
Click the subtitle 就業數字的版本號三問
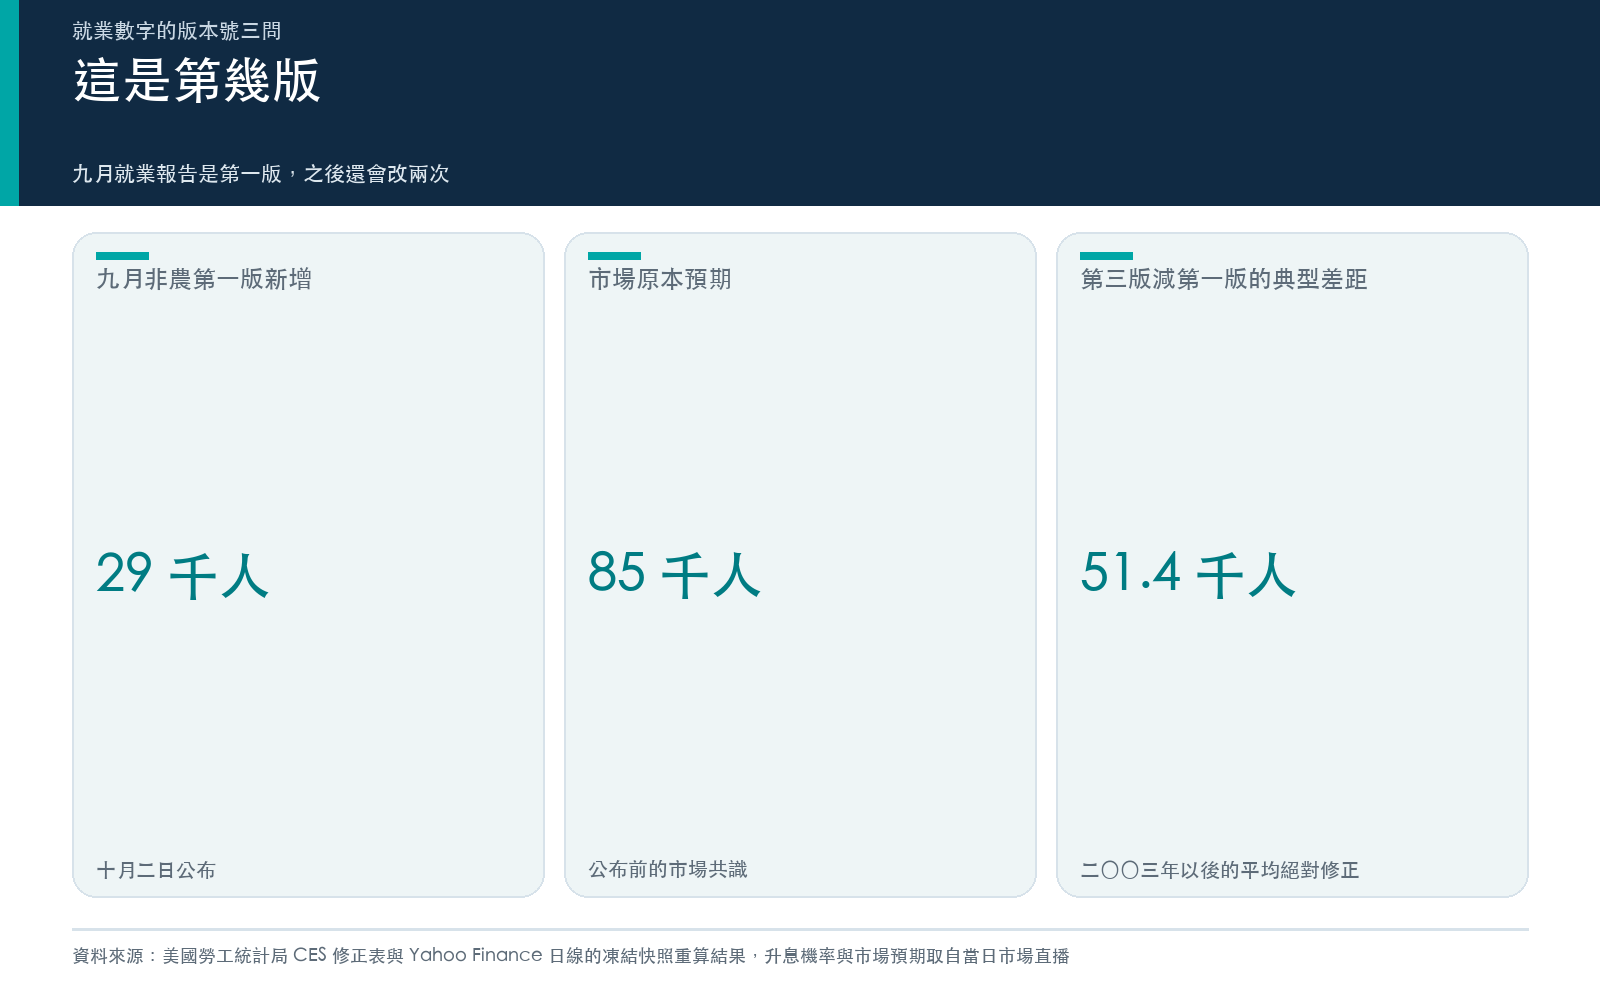[x=177, y=31]
